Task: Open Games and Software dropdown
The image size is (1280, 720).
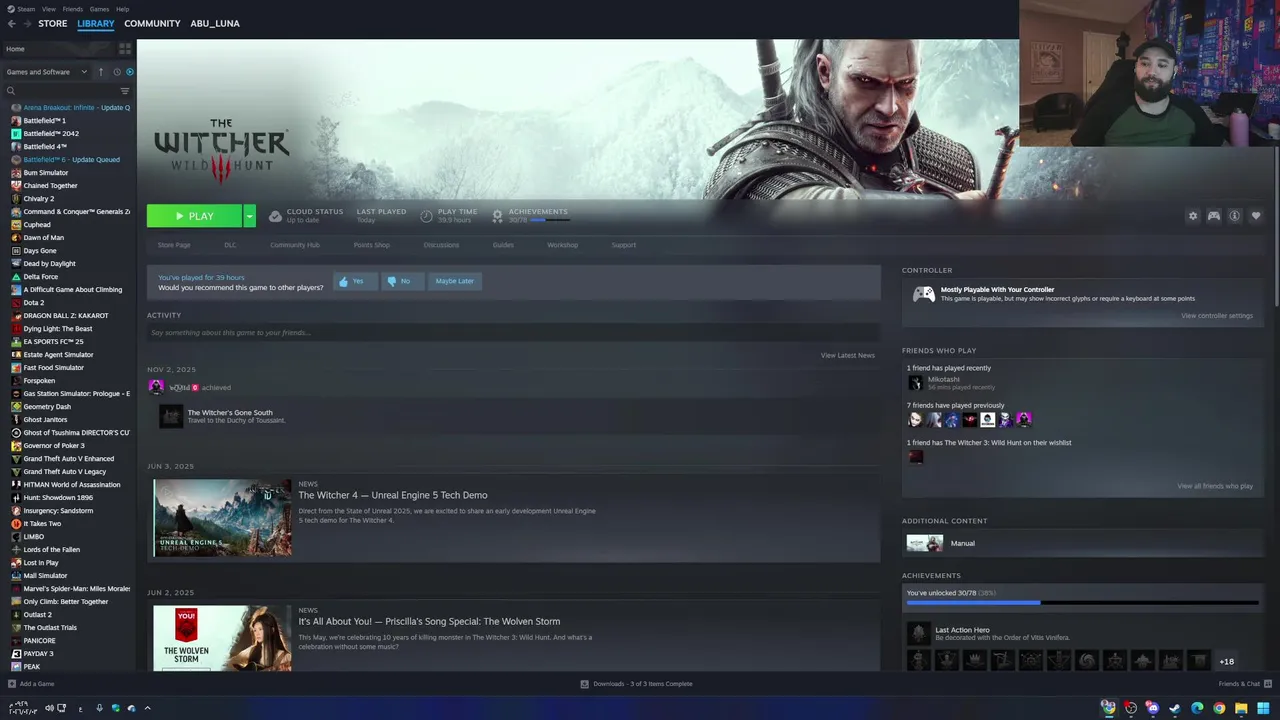Action: [x=46, y=72]
